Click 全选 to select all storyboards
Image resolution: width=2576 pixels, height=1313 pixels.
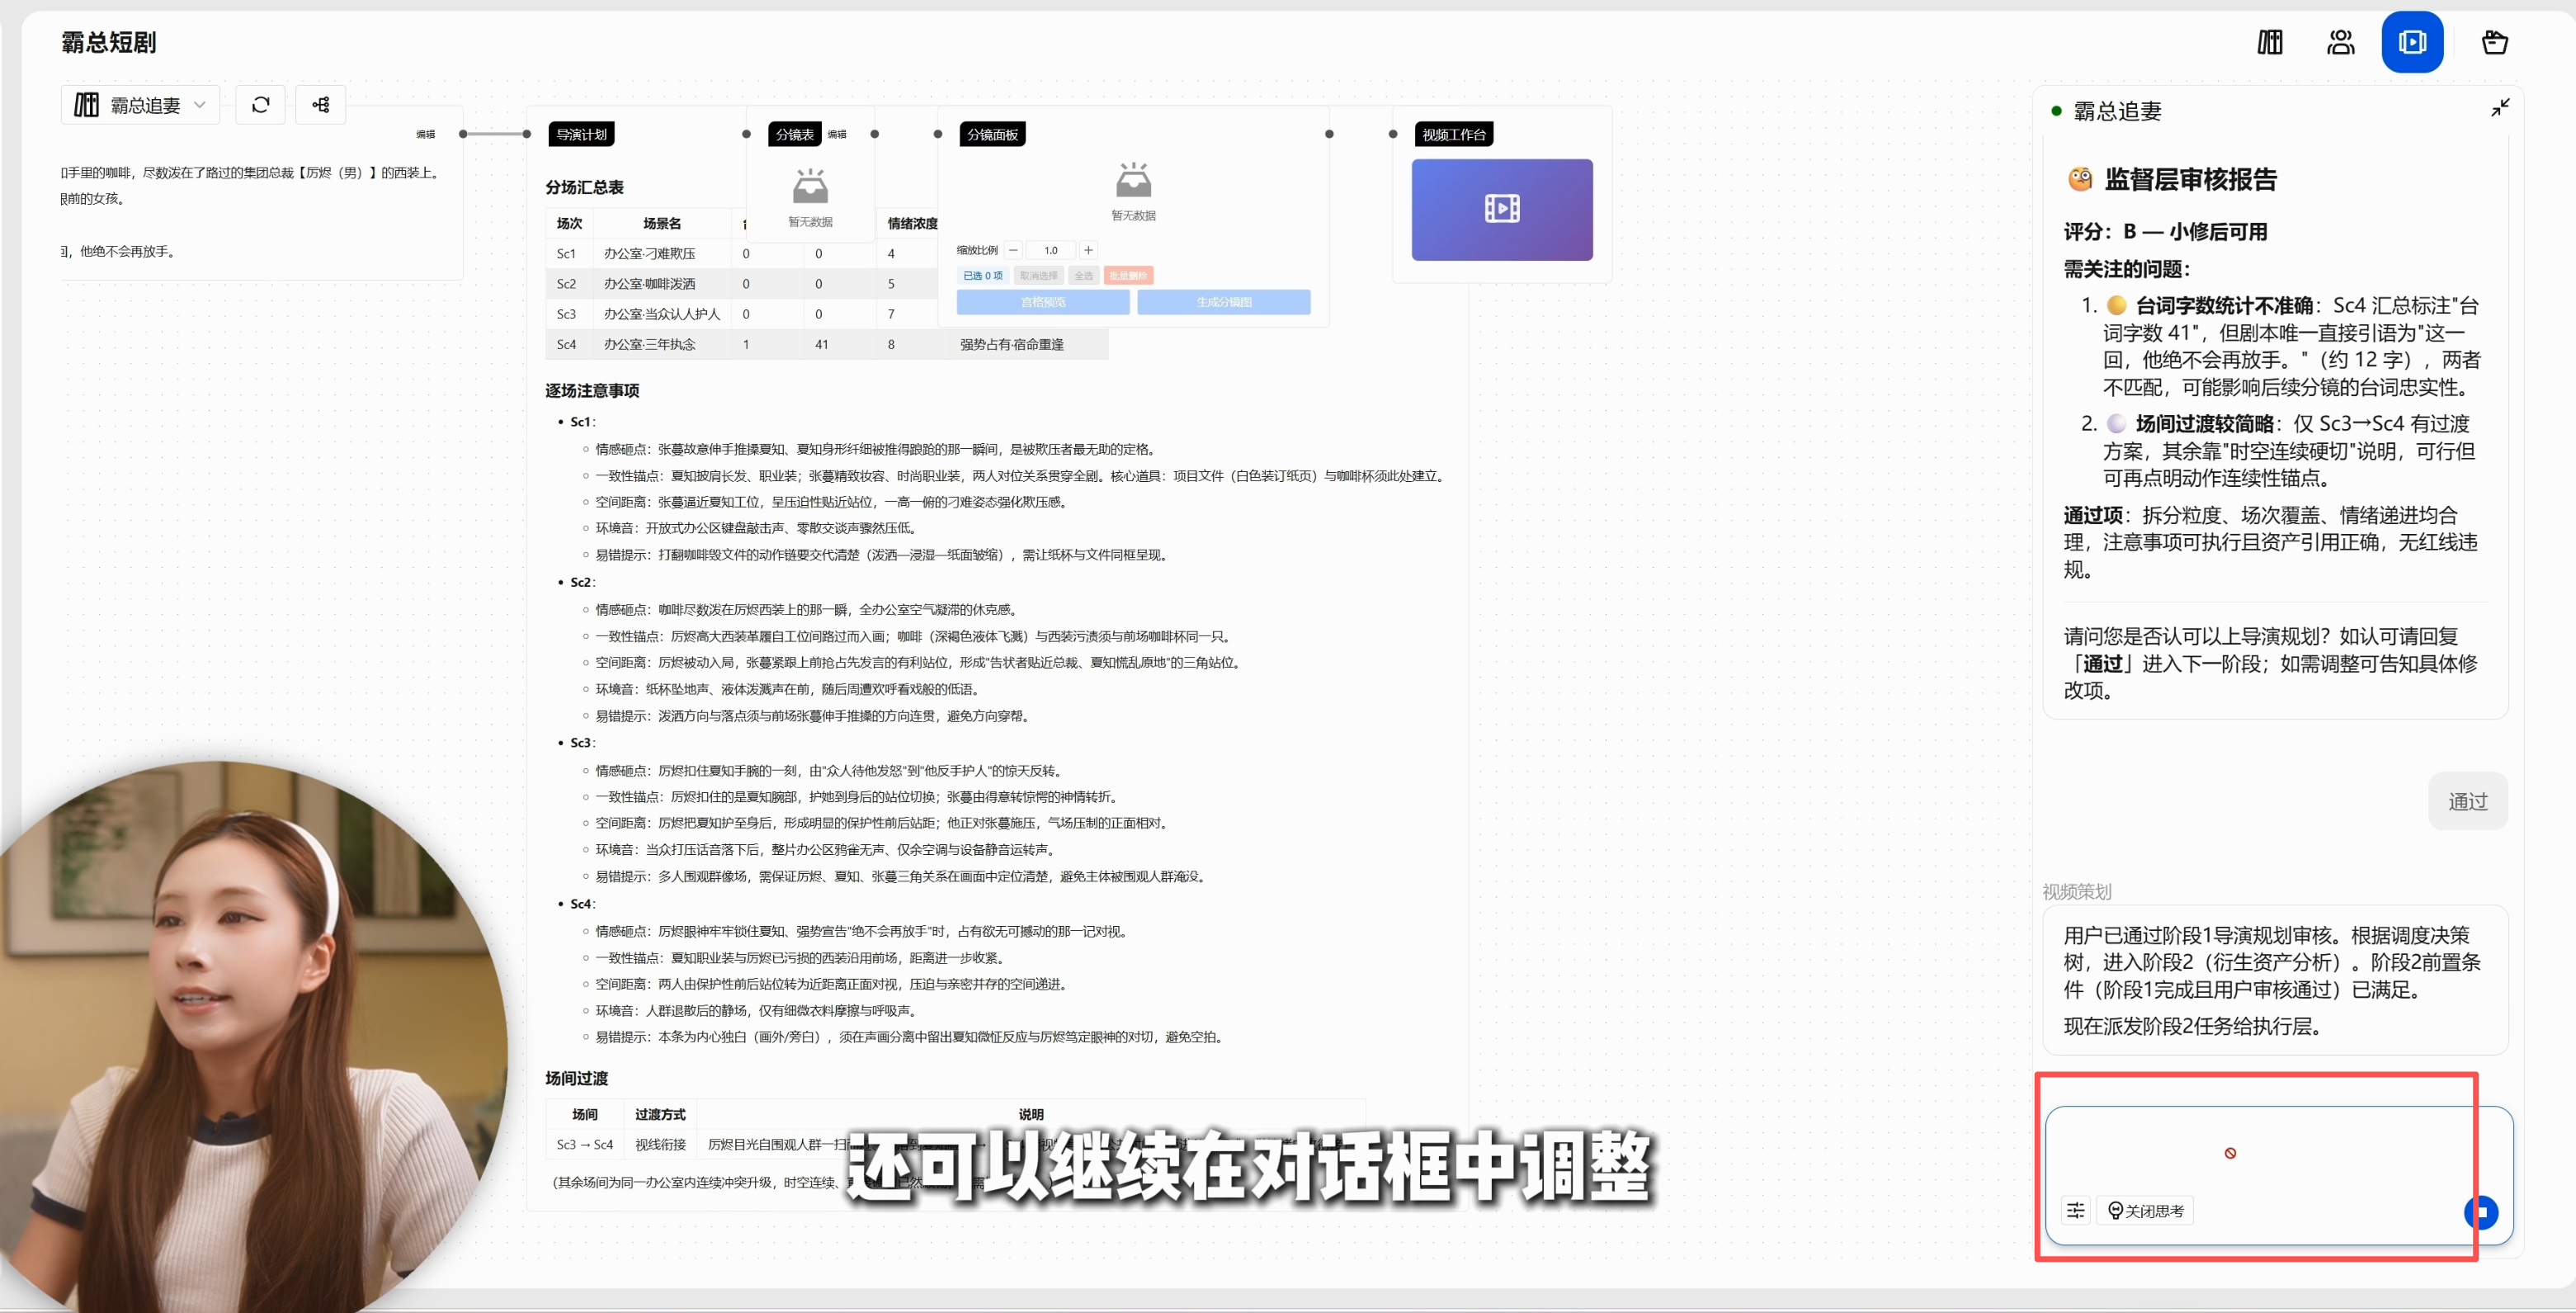pyautogui.click(x=1084, y=275)
